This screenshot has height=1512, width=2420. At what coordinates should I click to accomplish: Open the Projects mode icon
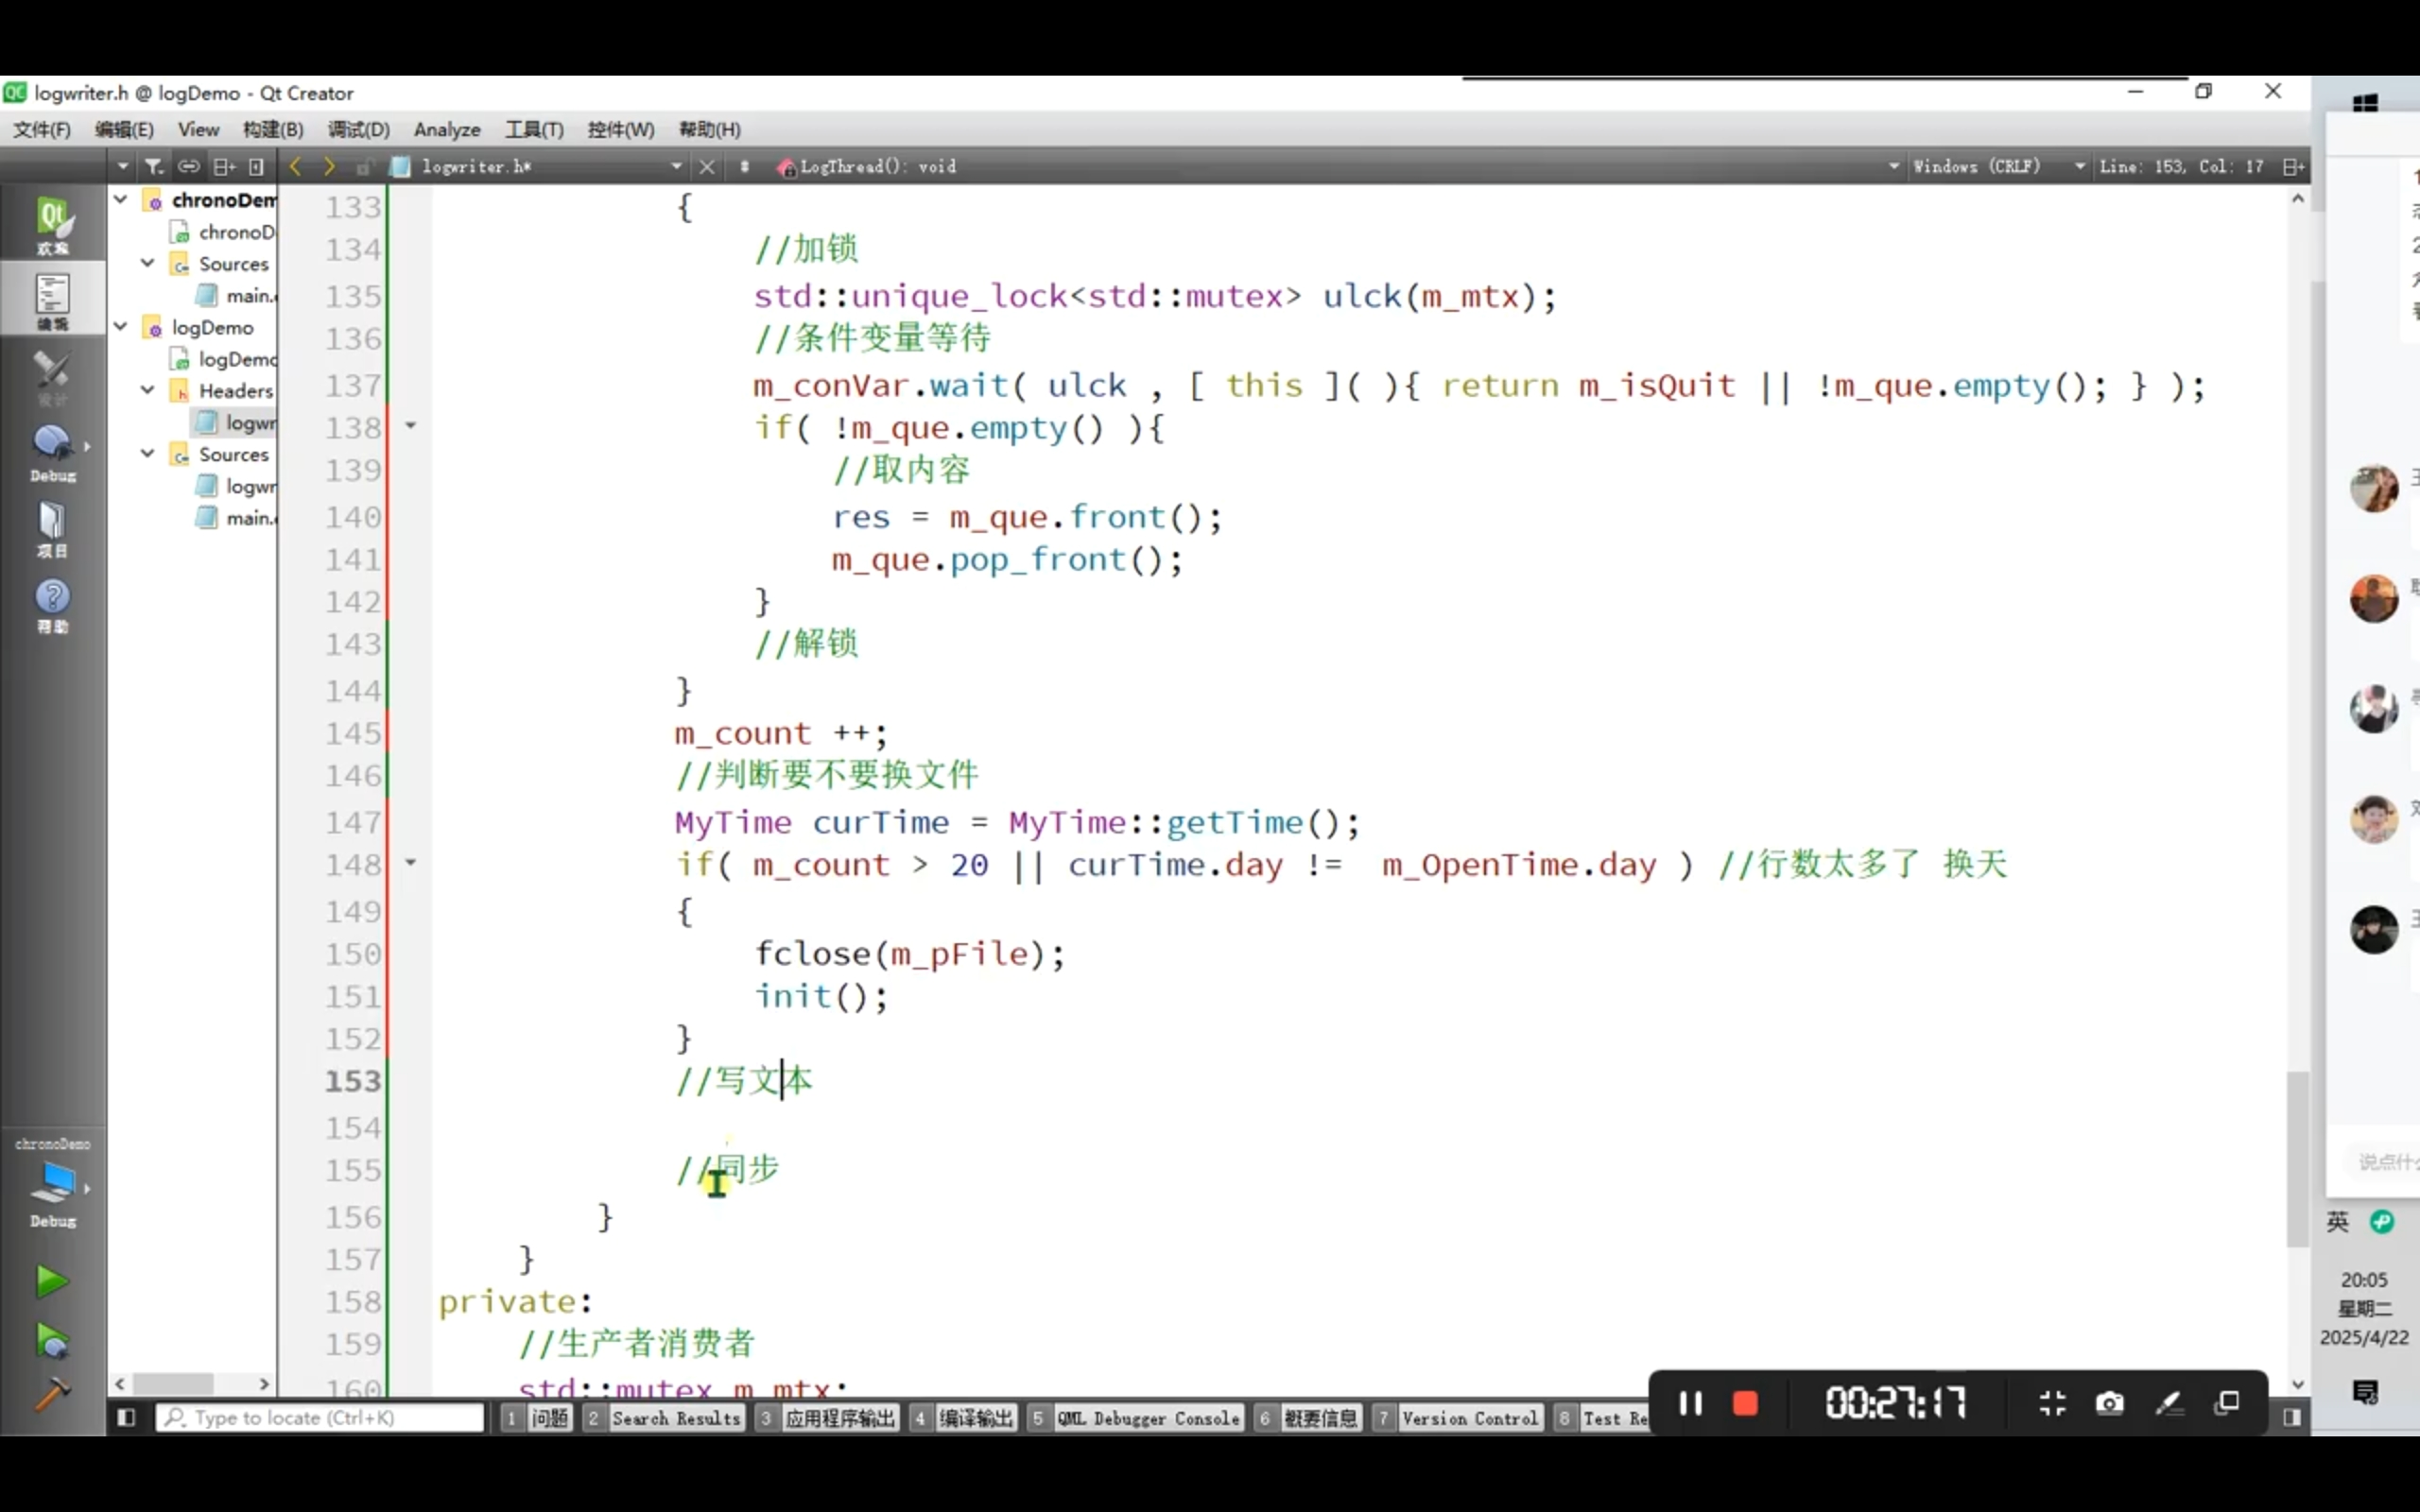(52, 527)
